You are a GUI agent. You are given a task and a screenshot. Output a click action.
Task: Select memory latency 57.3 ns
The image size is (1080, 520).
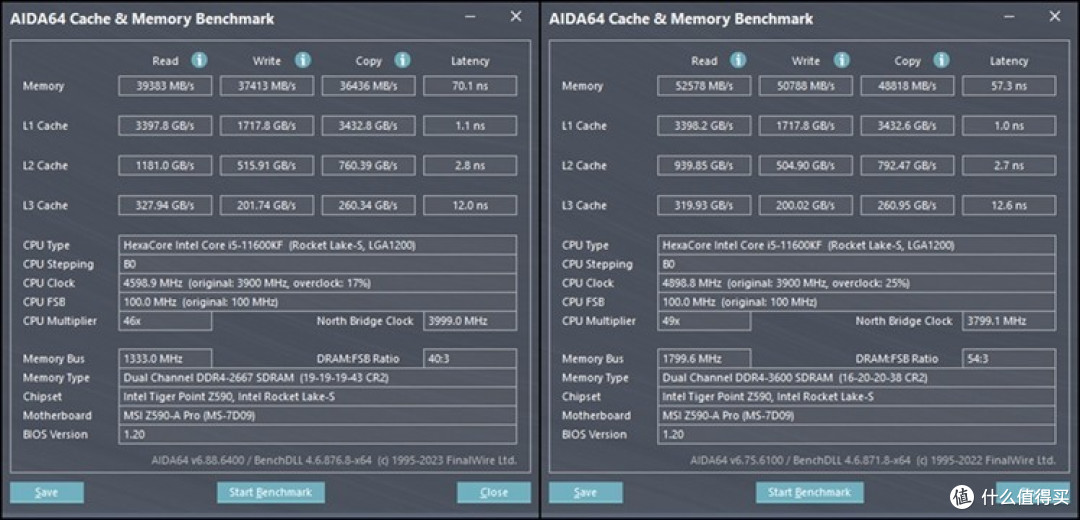[1008, 86]
